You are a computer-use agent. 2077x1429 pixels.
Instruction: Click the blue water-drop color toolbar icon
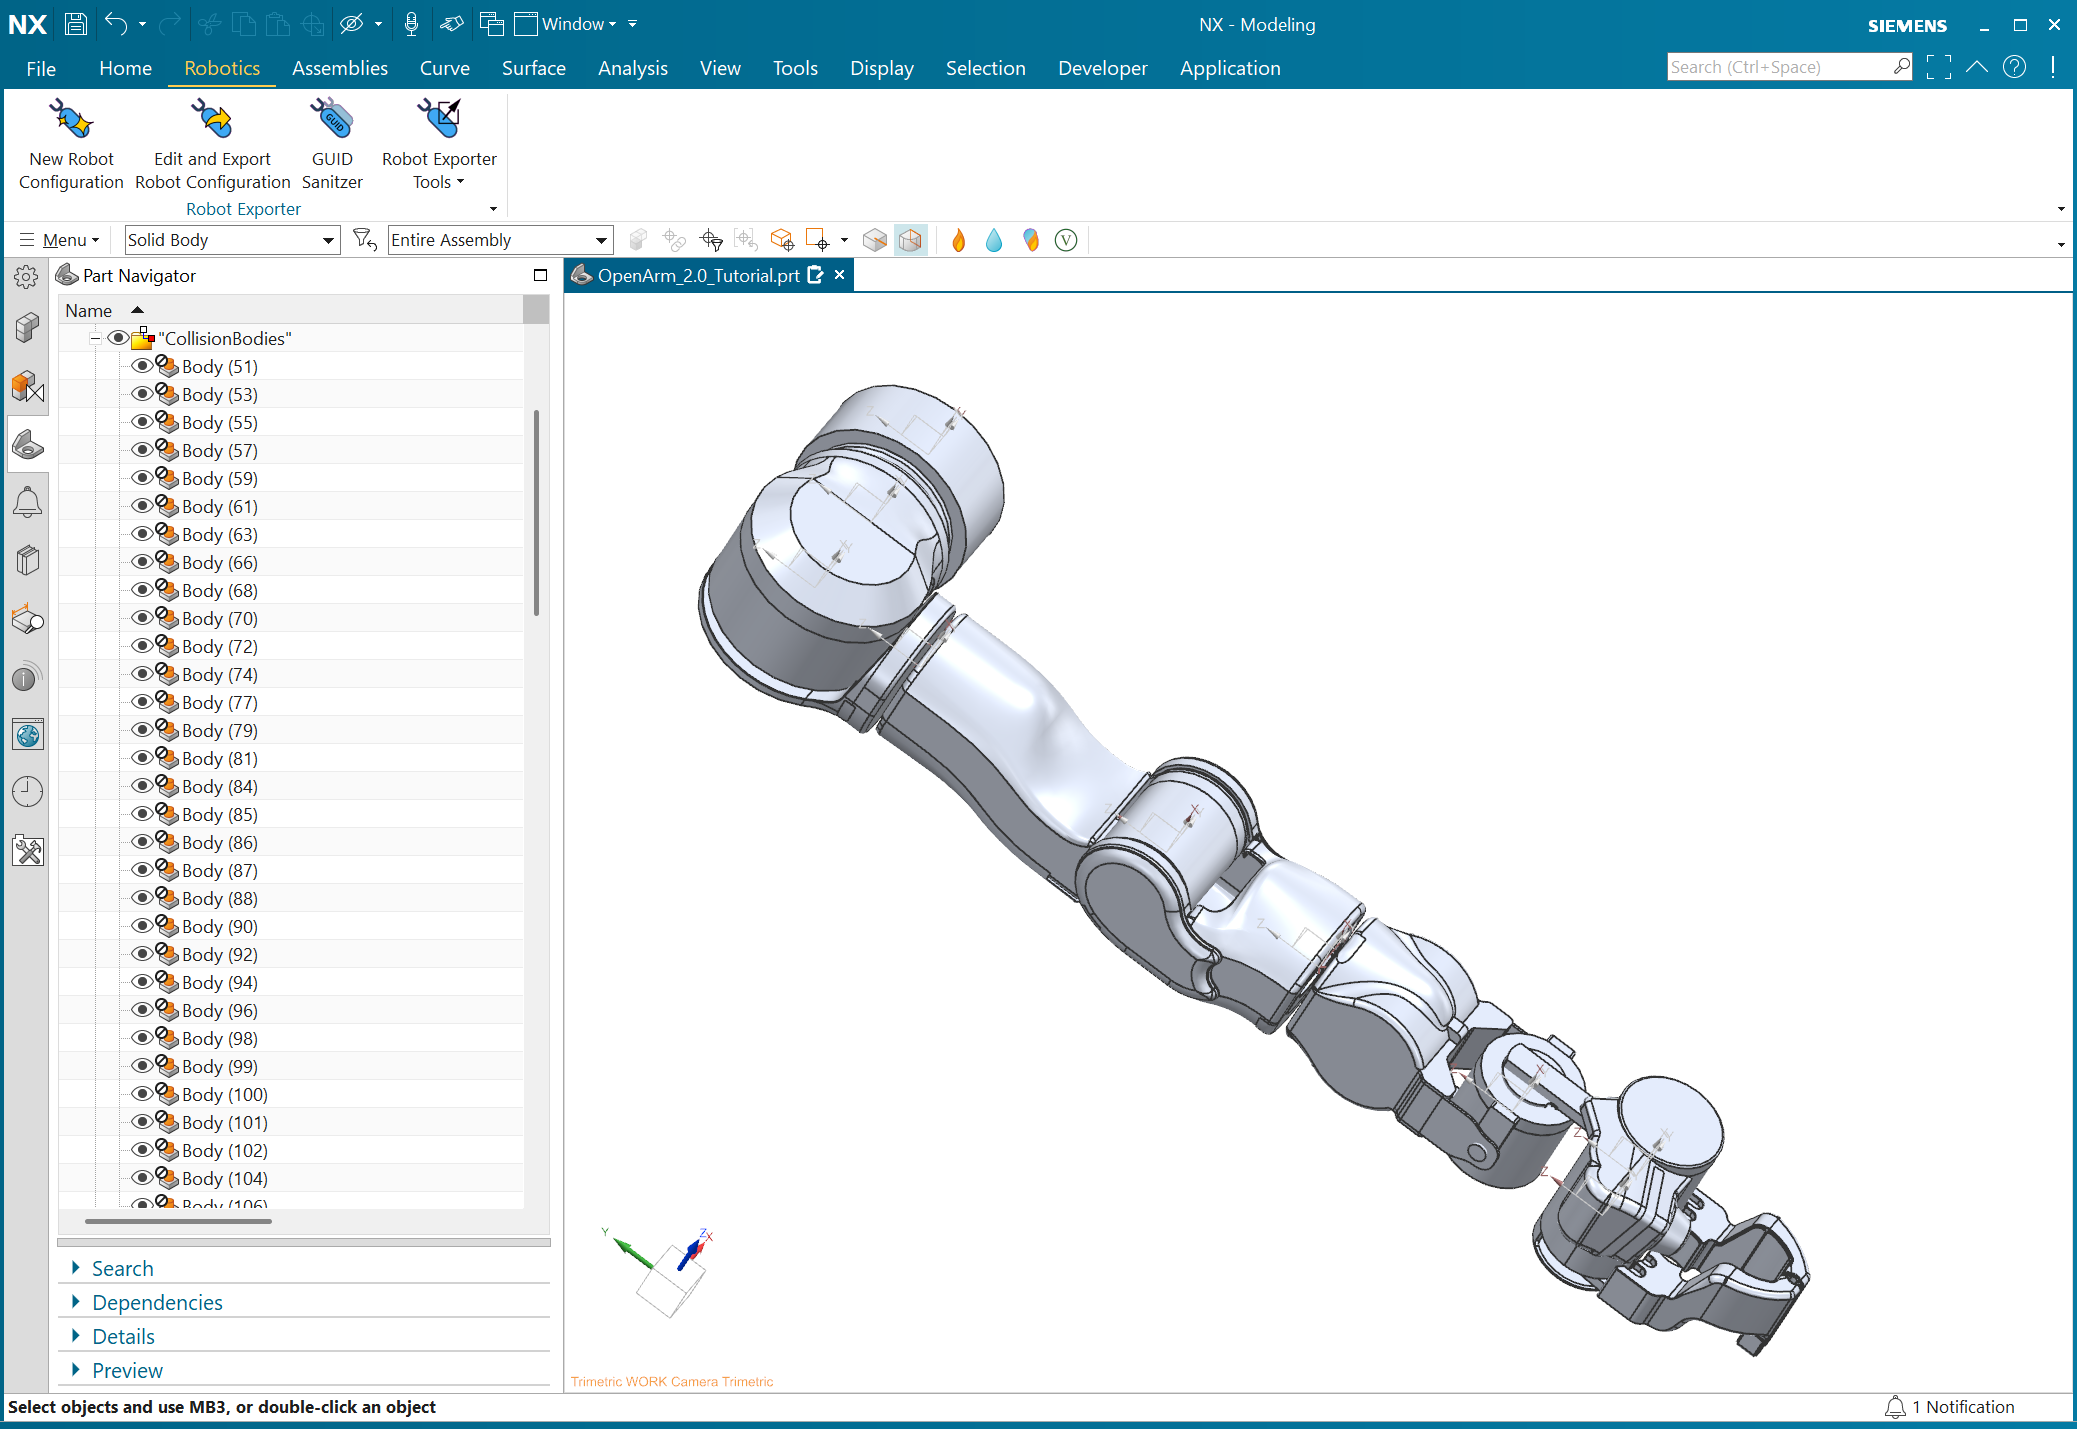pos(993,240)
